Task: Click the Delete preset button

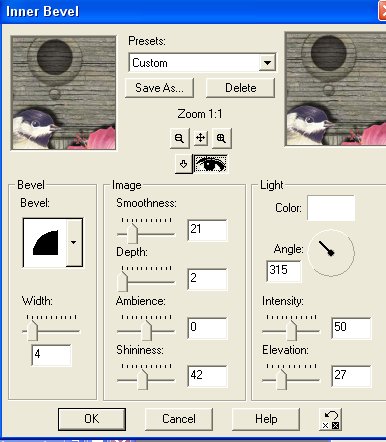Action: coord(241,88)
